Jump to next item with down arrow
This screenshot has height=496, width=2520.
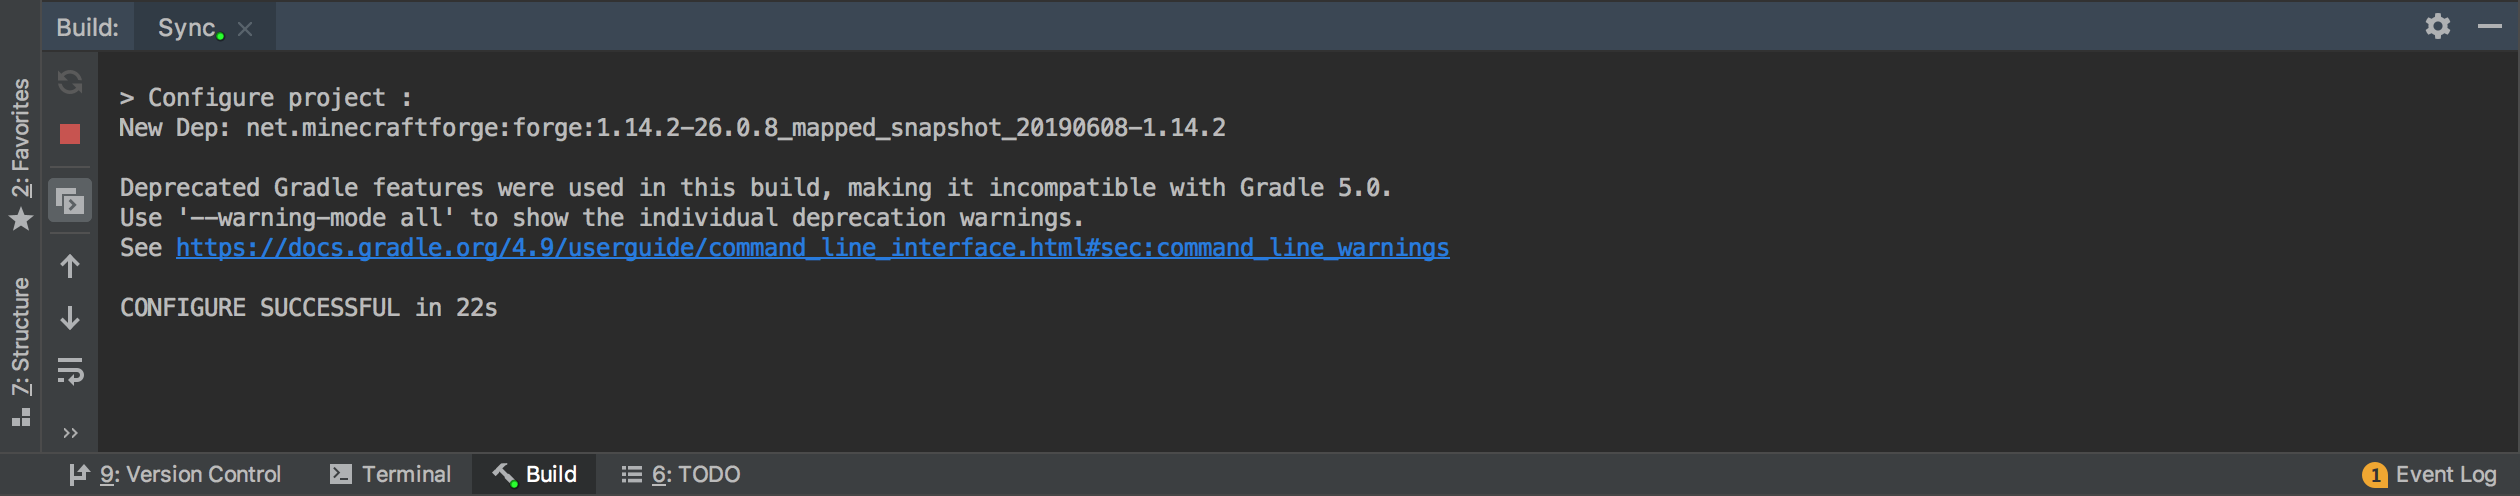coord(70,318)
